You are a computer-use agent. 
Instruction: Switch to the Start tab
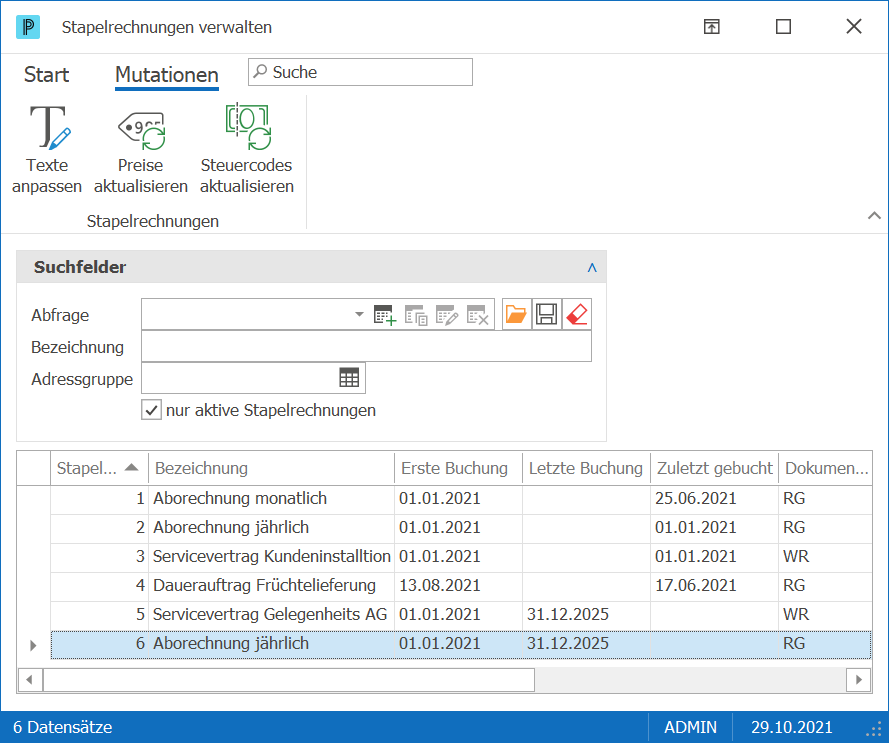46,75
